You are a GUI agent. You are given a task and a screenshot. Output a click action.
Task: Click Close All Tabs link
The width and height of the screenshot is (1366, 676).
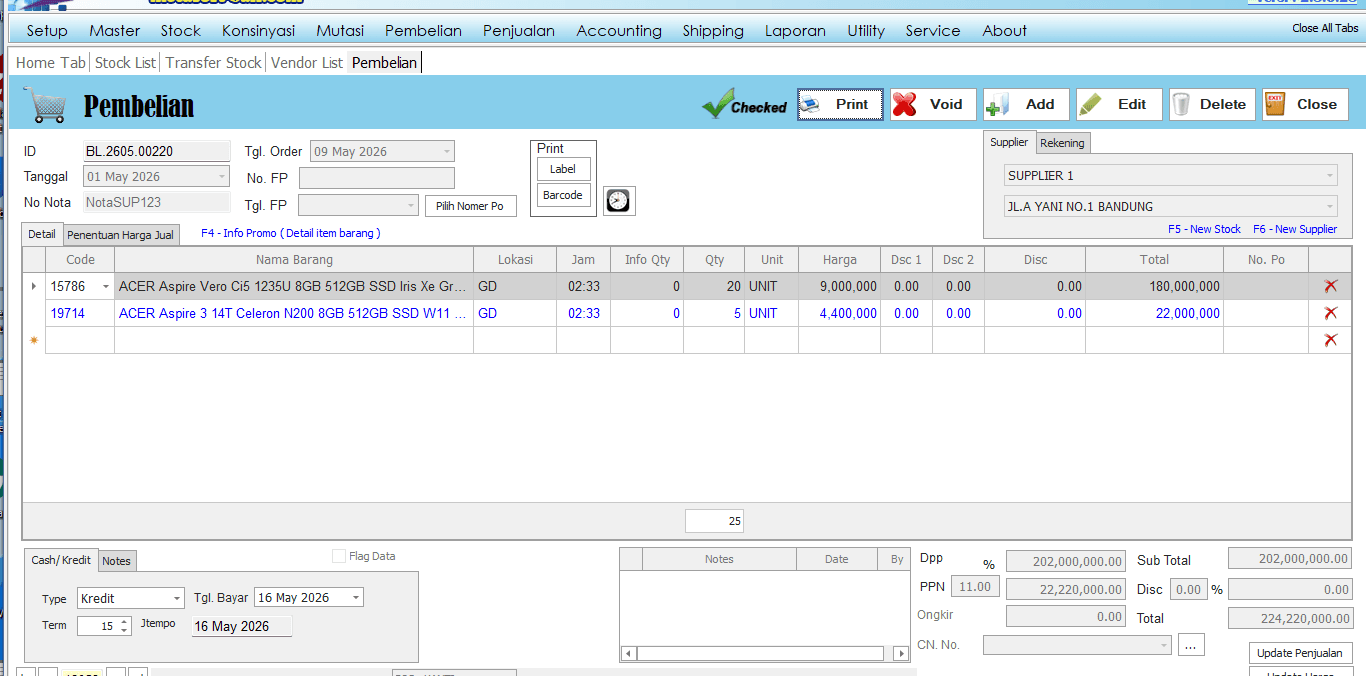click(x=1325, y=28)
